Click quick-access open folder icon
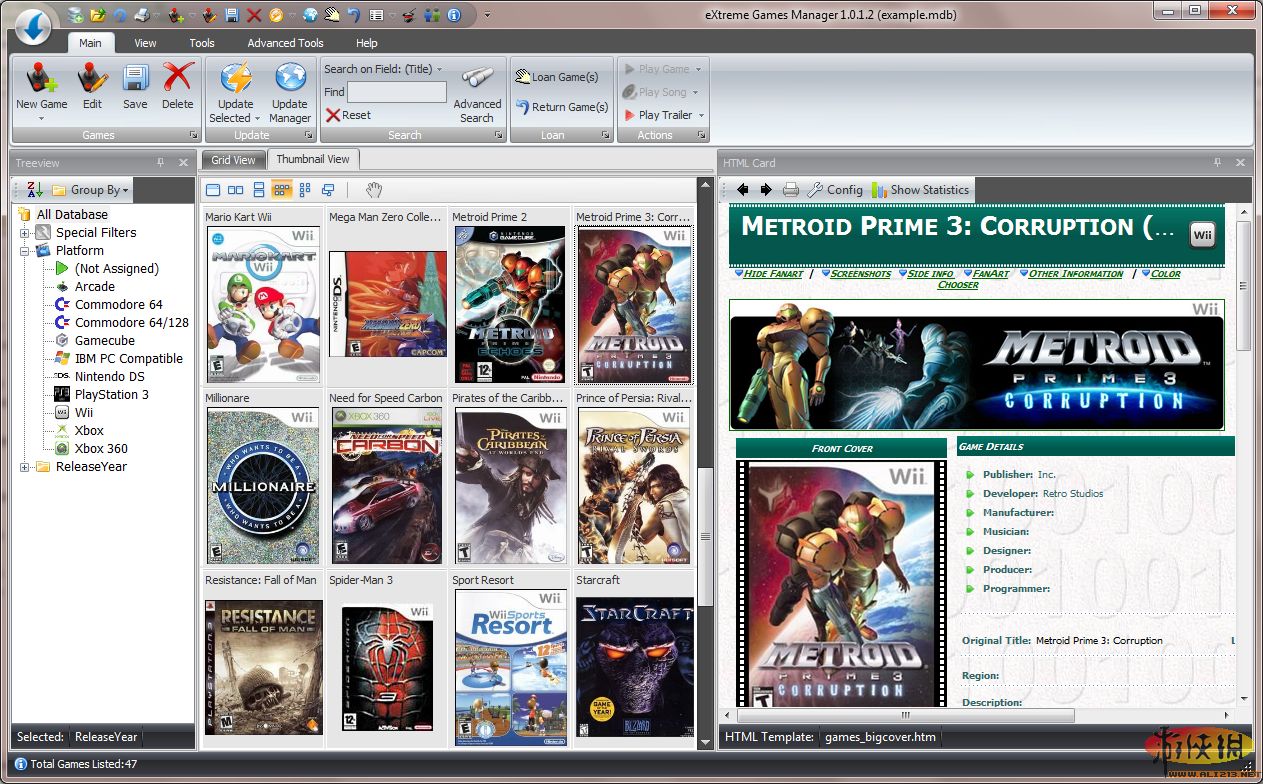Viewport: 1263px width, 784px height. (x=97, y=15)
